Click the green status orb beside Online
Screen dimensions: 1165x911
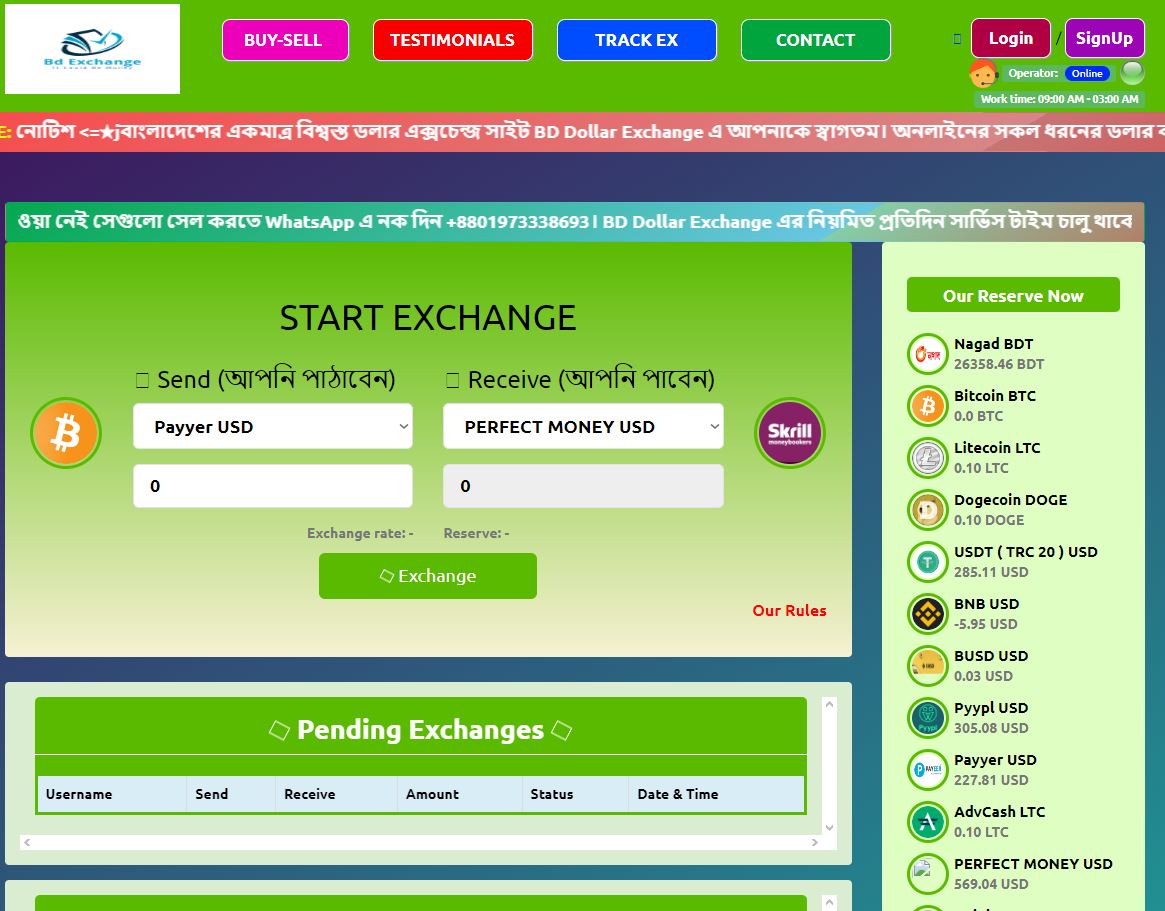[1132, 73]
